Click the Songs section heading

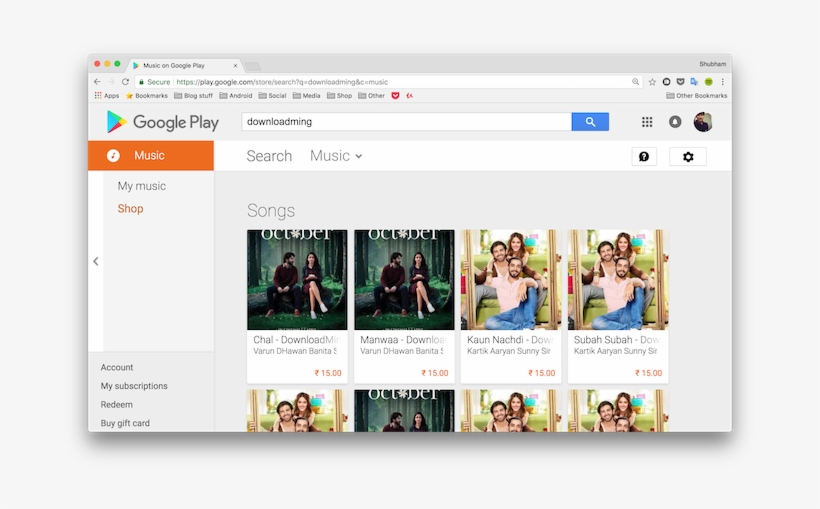(x=271, y=210)
